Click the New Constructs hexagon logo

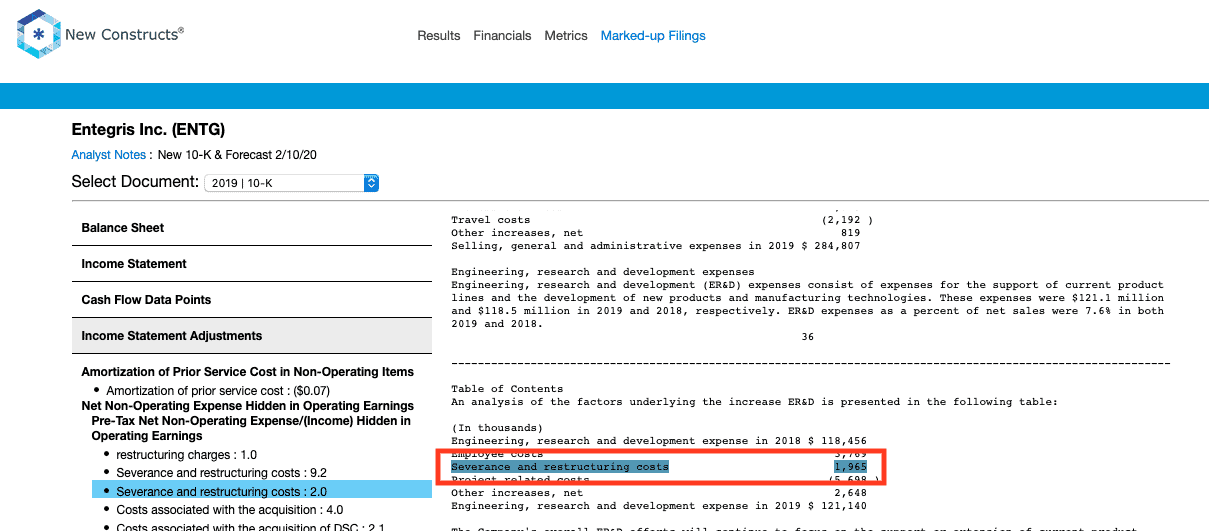(38, 35)
